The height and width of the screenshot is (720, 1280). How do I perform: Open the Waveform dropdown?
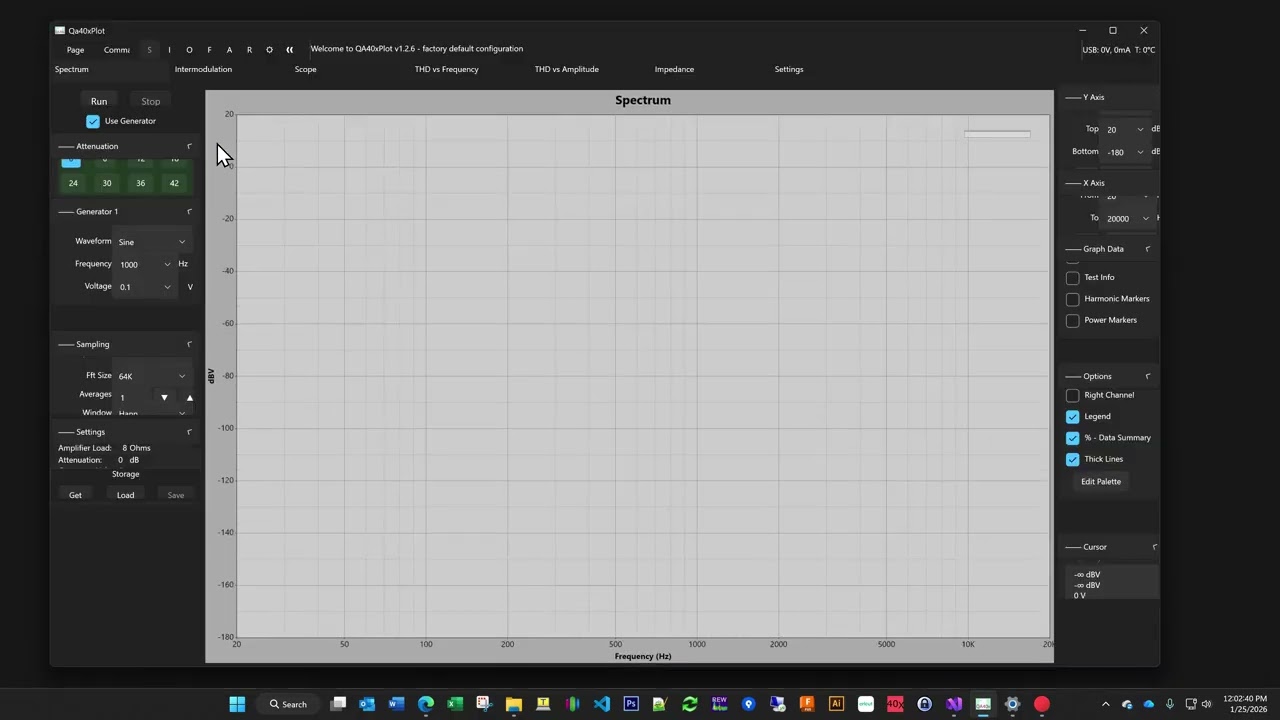(x=152, y=242)
